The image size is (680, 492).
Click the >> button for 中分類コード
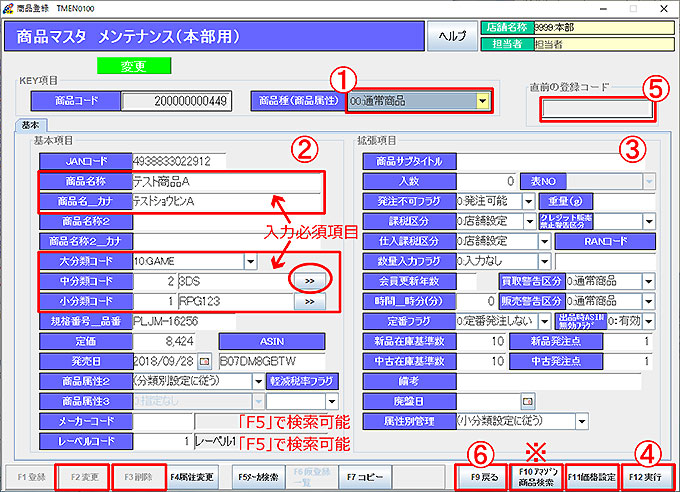(x=310, y=281)
